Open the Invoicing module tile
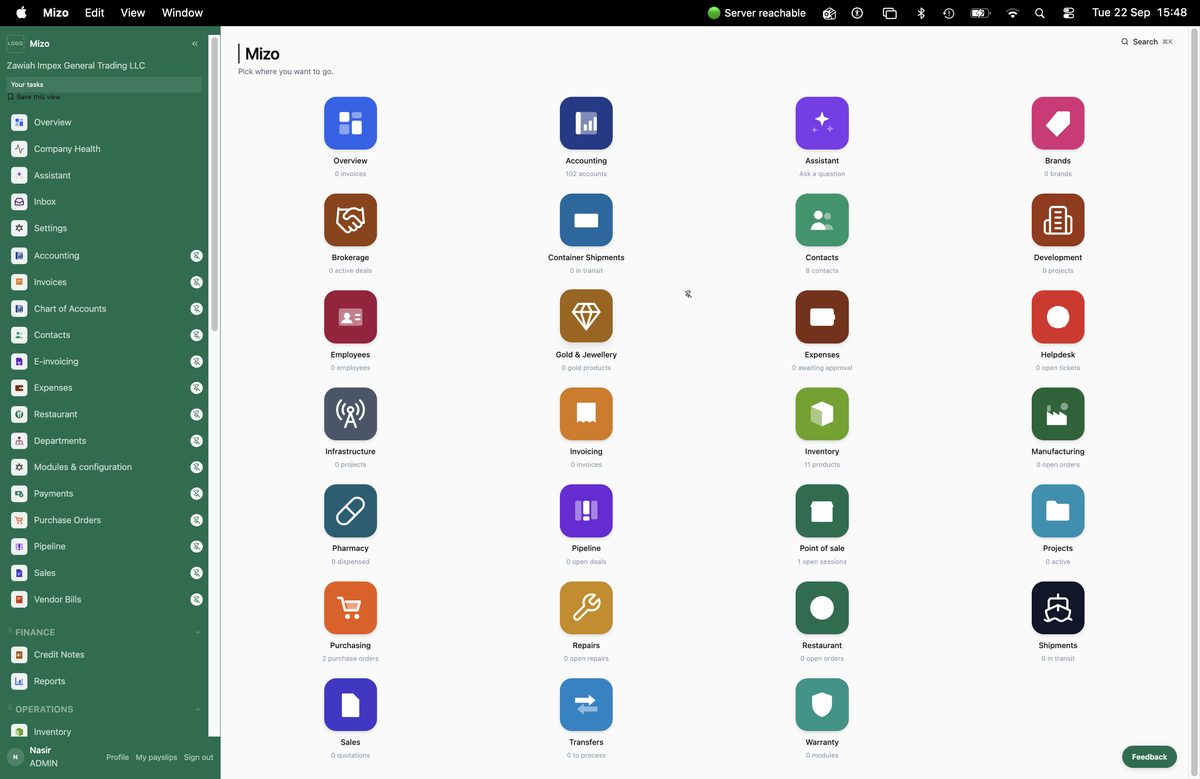This screenshot has width=1200, height=779. click(586, 414)
